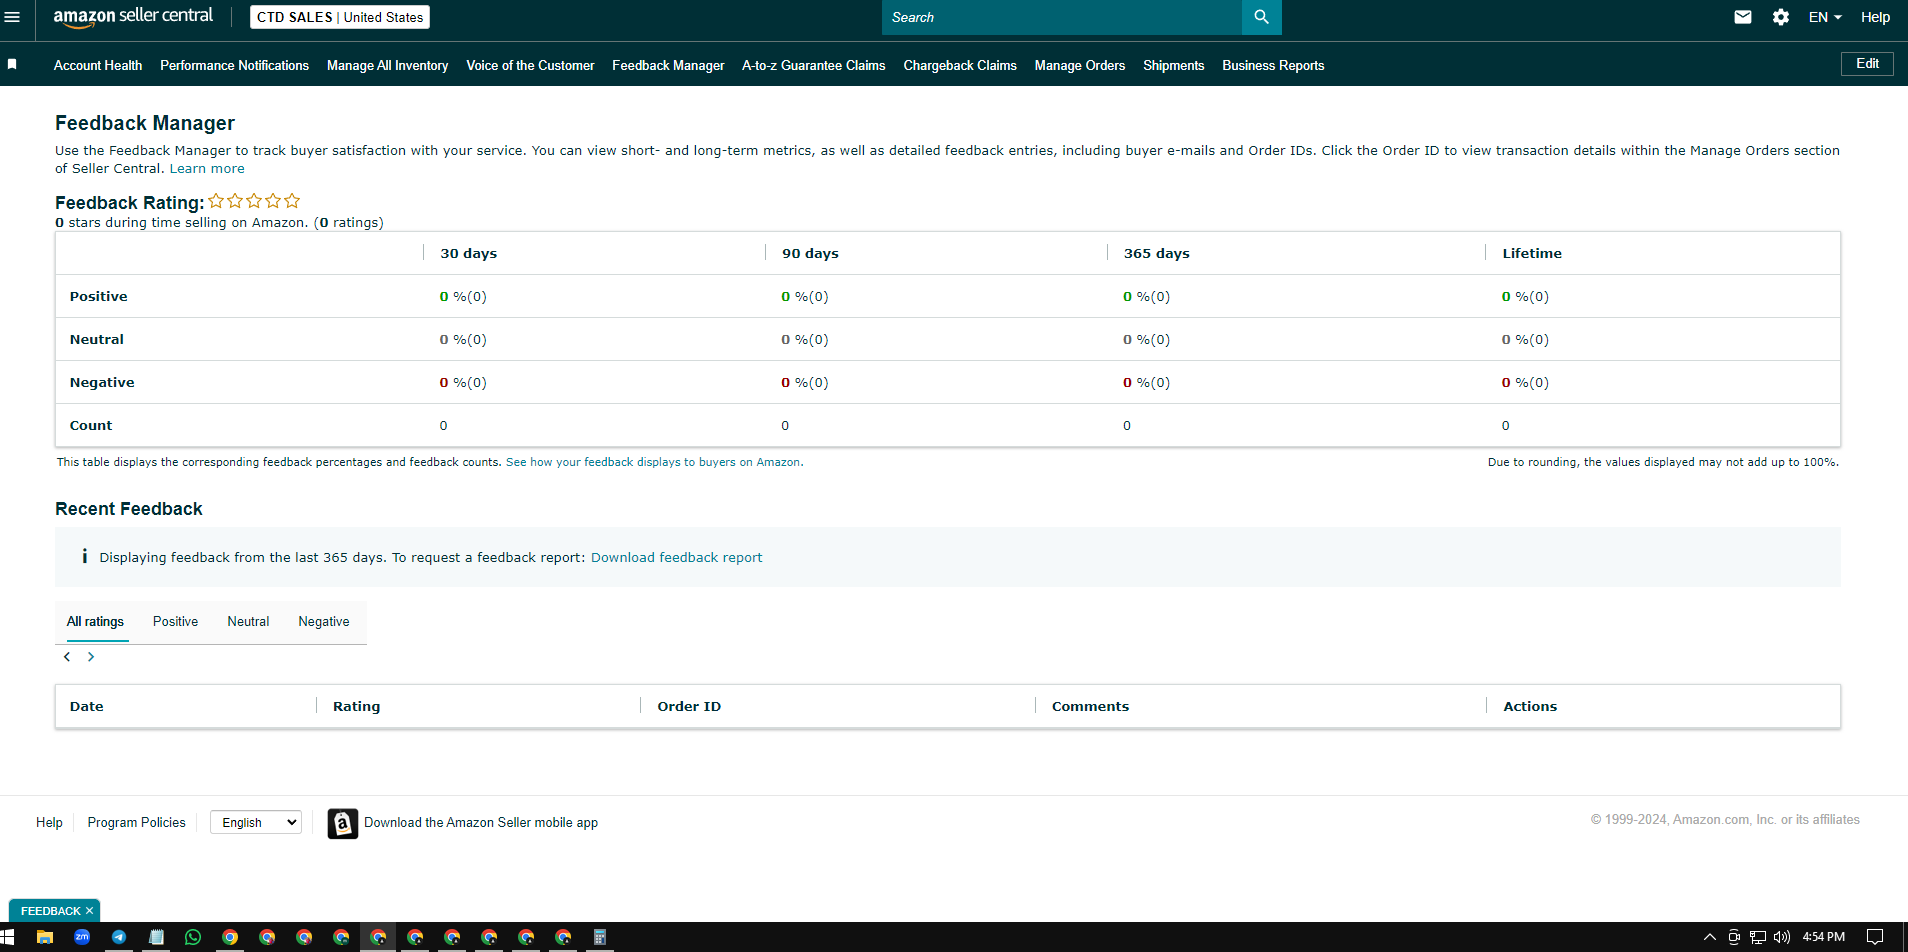Click the Rating column header
This screenshot has width=1908, height=952.
pyautogui.click(x=356, y=706)
